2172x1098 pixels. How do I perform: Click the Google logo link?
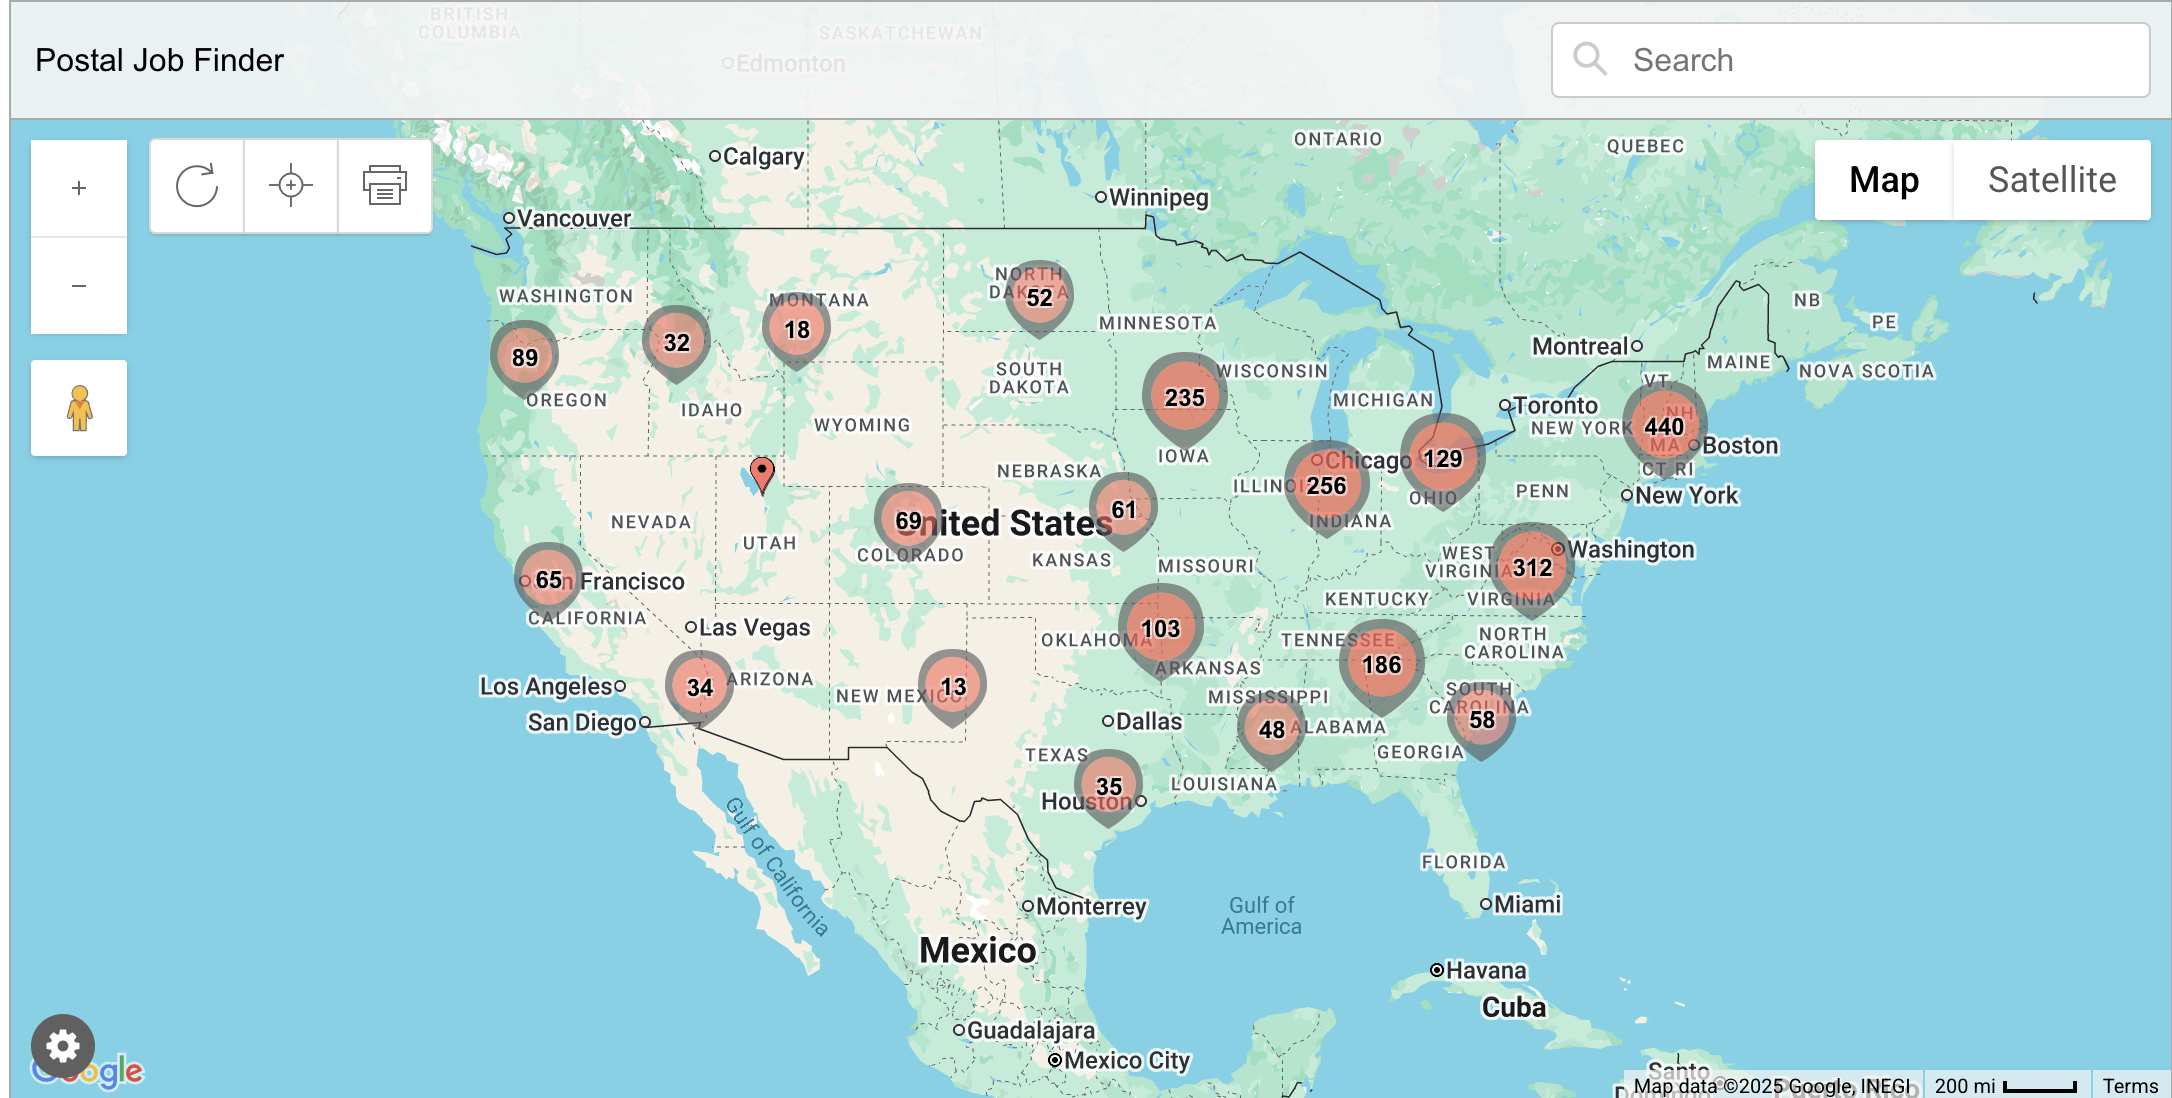pos(88,1072)
